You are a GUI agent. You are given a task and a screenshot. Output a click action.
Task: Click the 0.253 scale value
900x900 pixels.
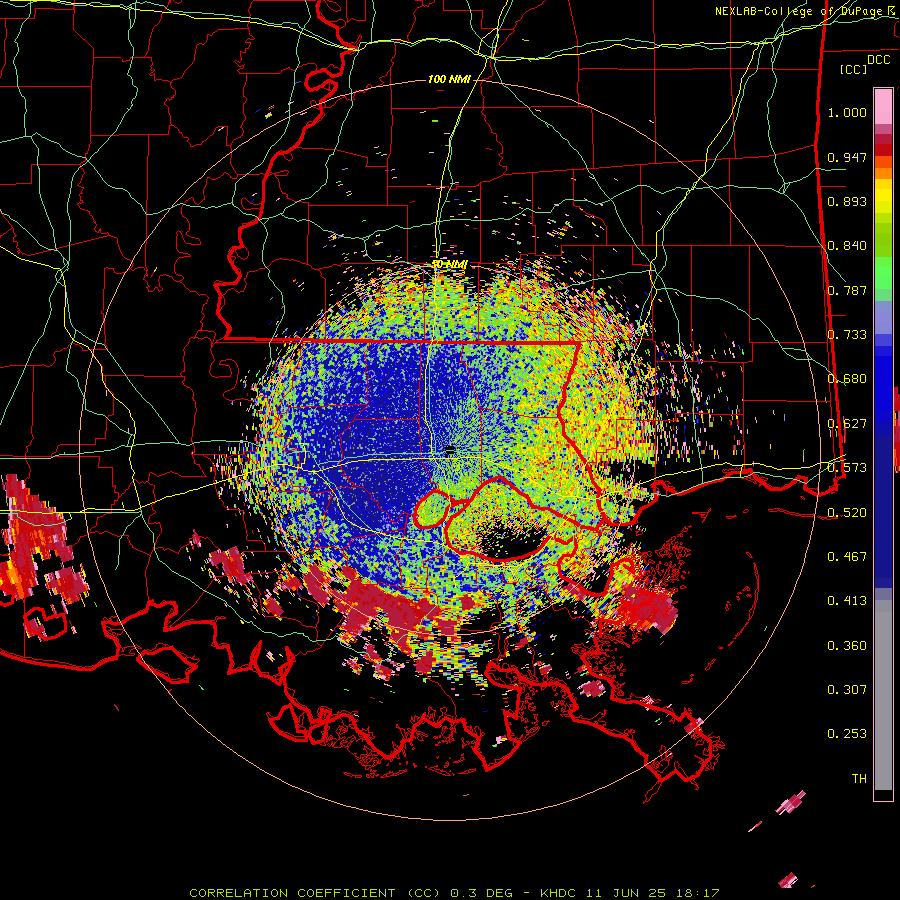click(847, 734)
